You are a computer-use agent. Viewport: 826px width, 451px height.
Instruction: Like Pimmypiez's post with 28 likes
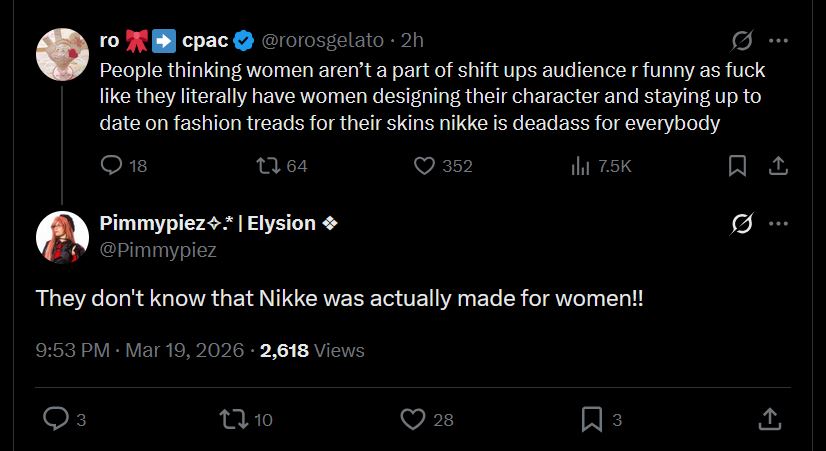pyautogui.click(x=413, y=419)
